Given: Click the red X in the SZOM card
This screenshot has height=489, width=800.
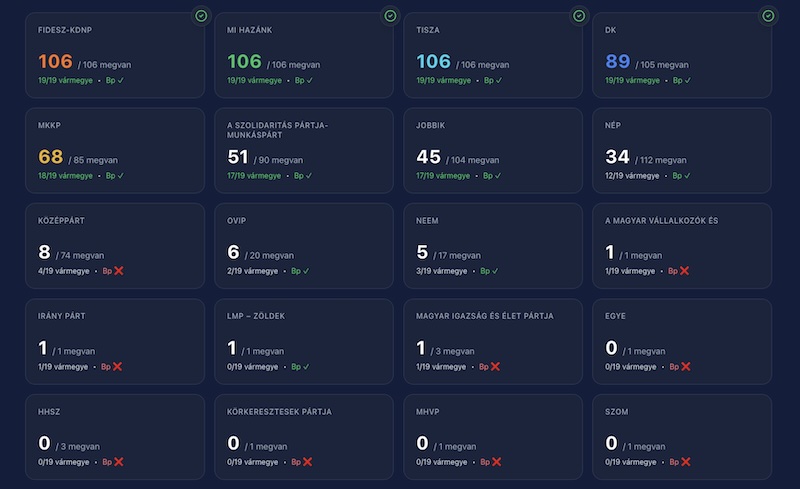Looking at the screenshot, I should (x=685, y=462).
